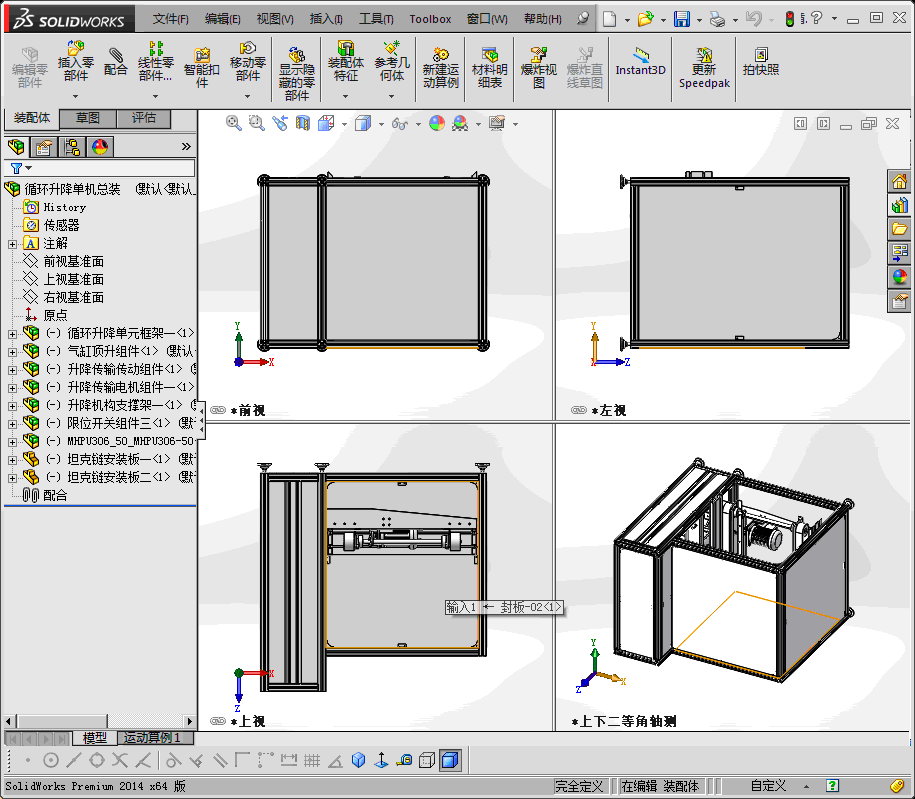
Task: Open the ConfigurationManager tab icon
Action: coord(72,146)
